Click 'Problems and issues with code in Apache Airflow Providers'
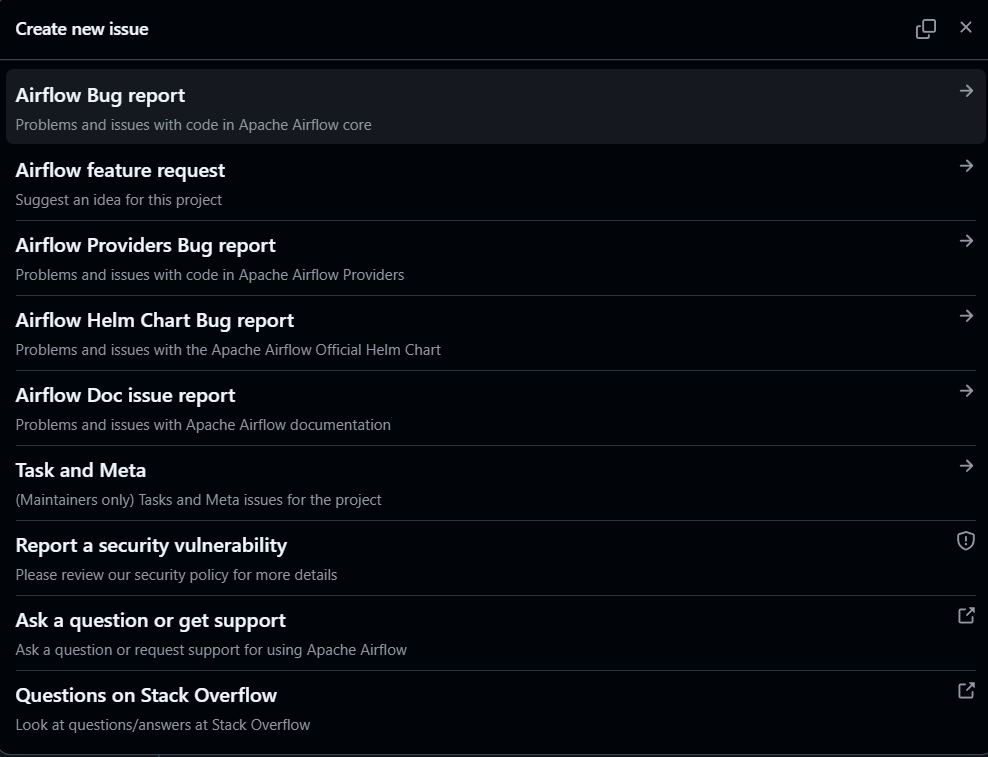The width and height of the screenshot is (988, 757). pos(210,275)
